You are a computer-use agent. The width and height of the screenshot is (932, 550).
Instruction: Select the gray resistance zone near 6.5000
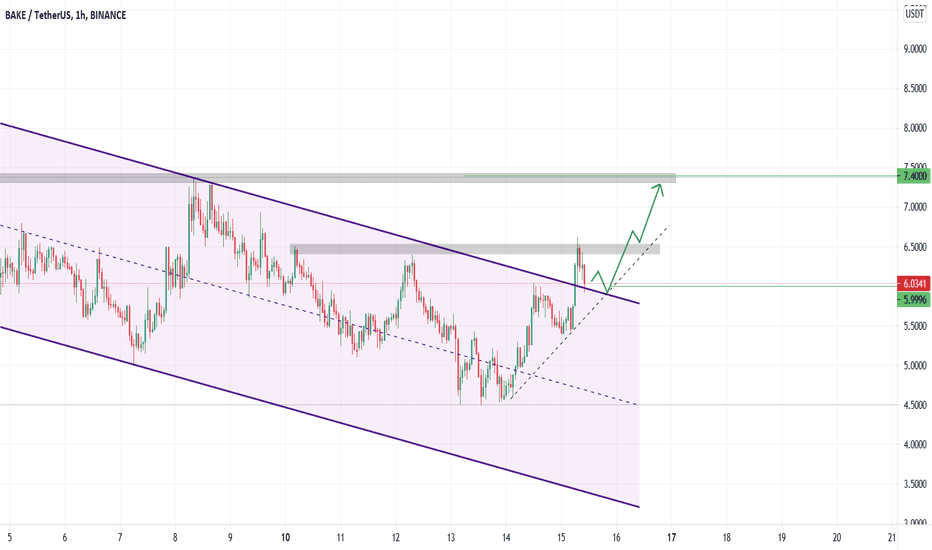tap(474, 249)
